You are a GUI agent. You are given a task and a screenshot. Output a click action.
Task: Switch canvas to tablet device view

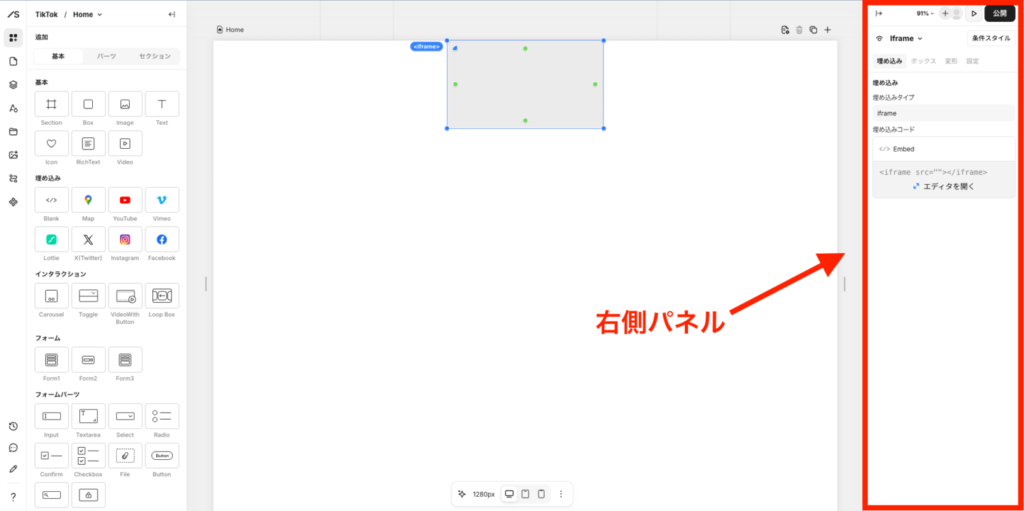(x=525, y=494)
